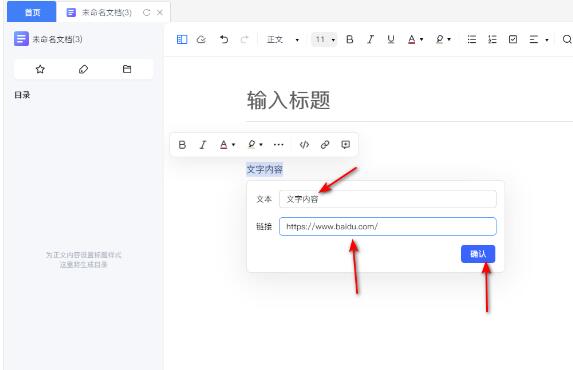Open font color arrow in floating toolbar
The width and height of the screenshot is (573, 370).
point(234,145)
